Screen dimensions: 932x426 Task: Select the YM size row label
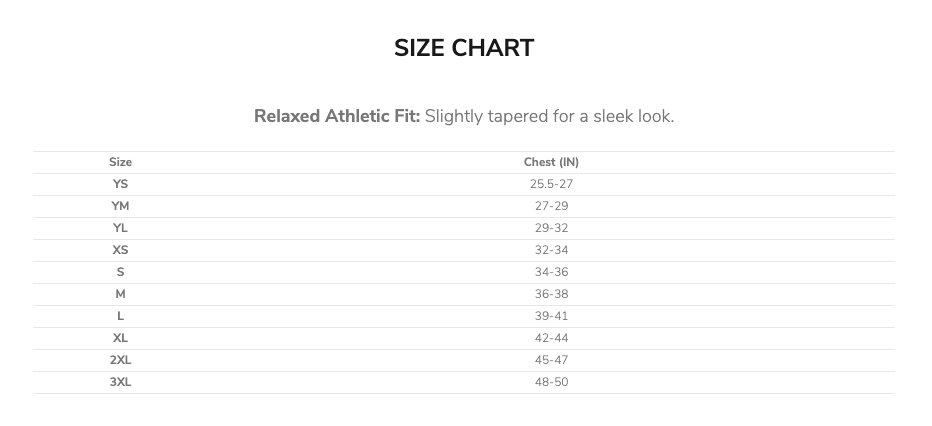(x=120, y=206)
